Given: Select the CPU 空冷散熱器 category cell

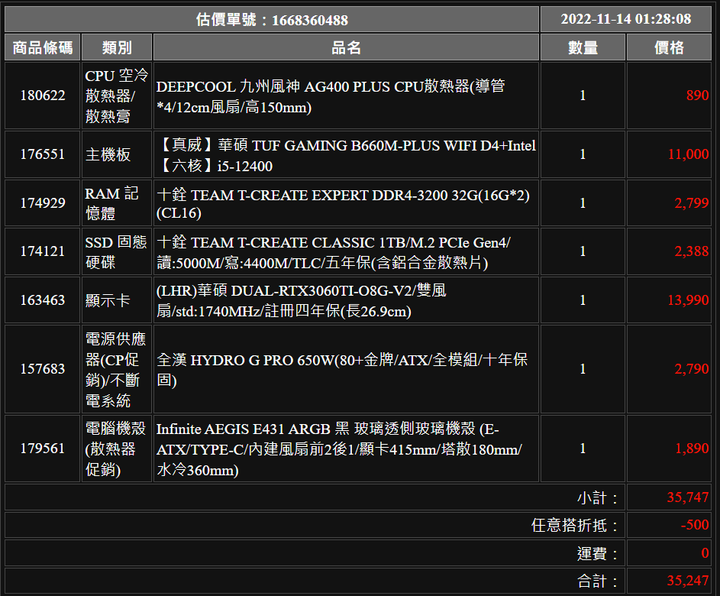Looking at the screenshot, I should 117,96.
